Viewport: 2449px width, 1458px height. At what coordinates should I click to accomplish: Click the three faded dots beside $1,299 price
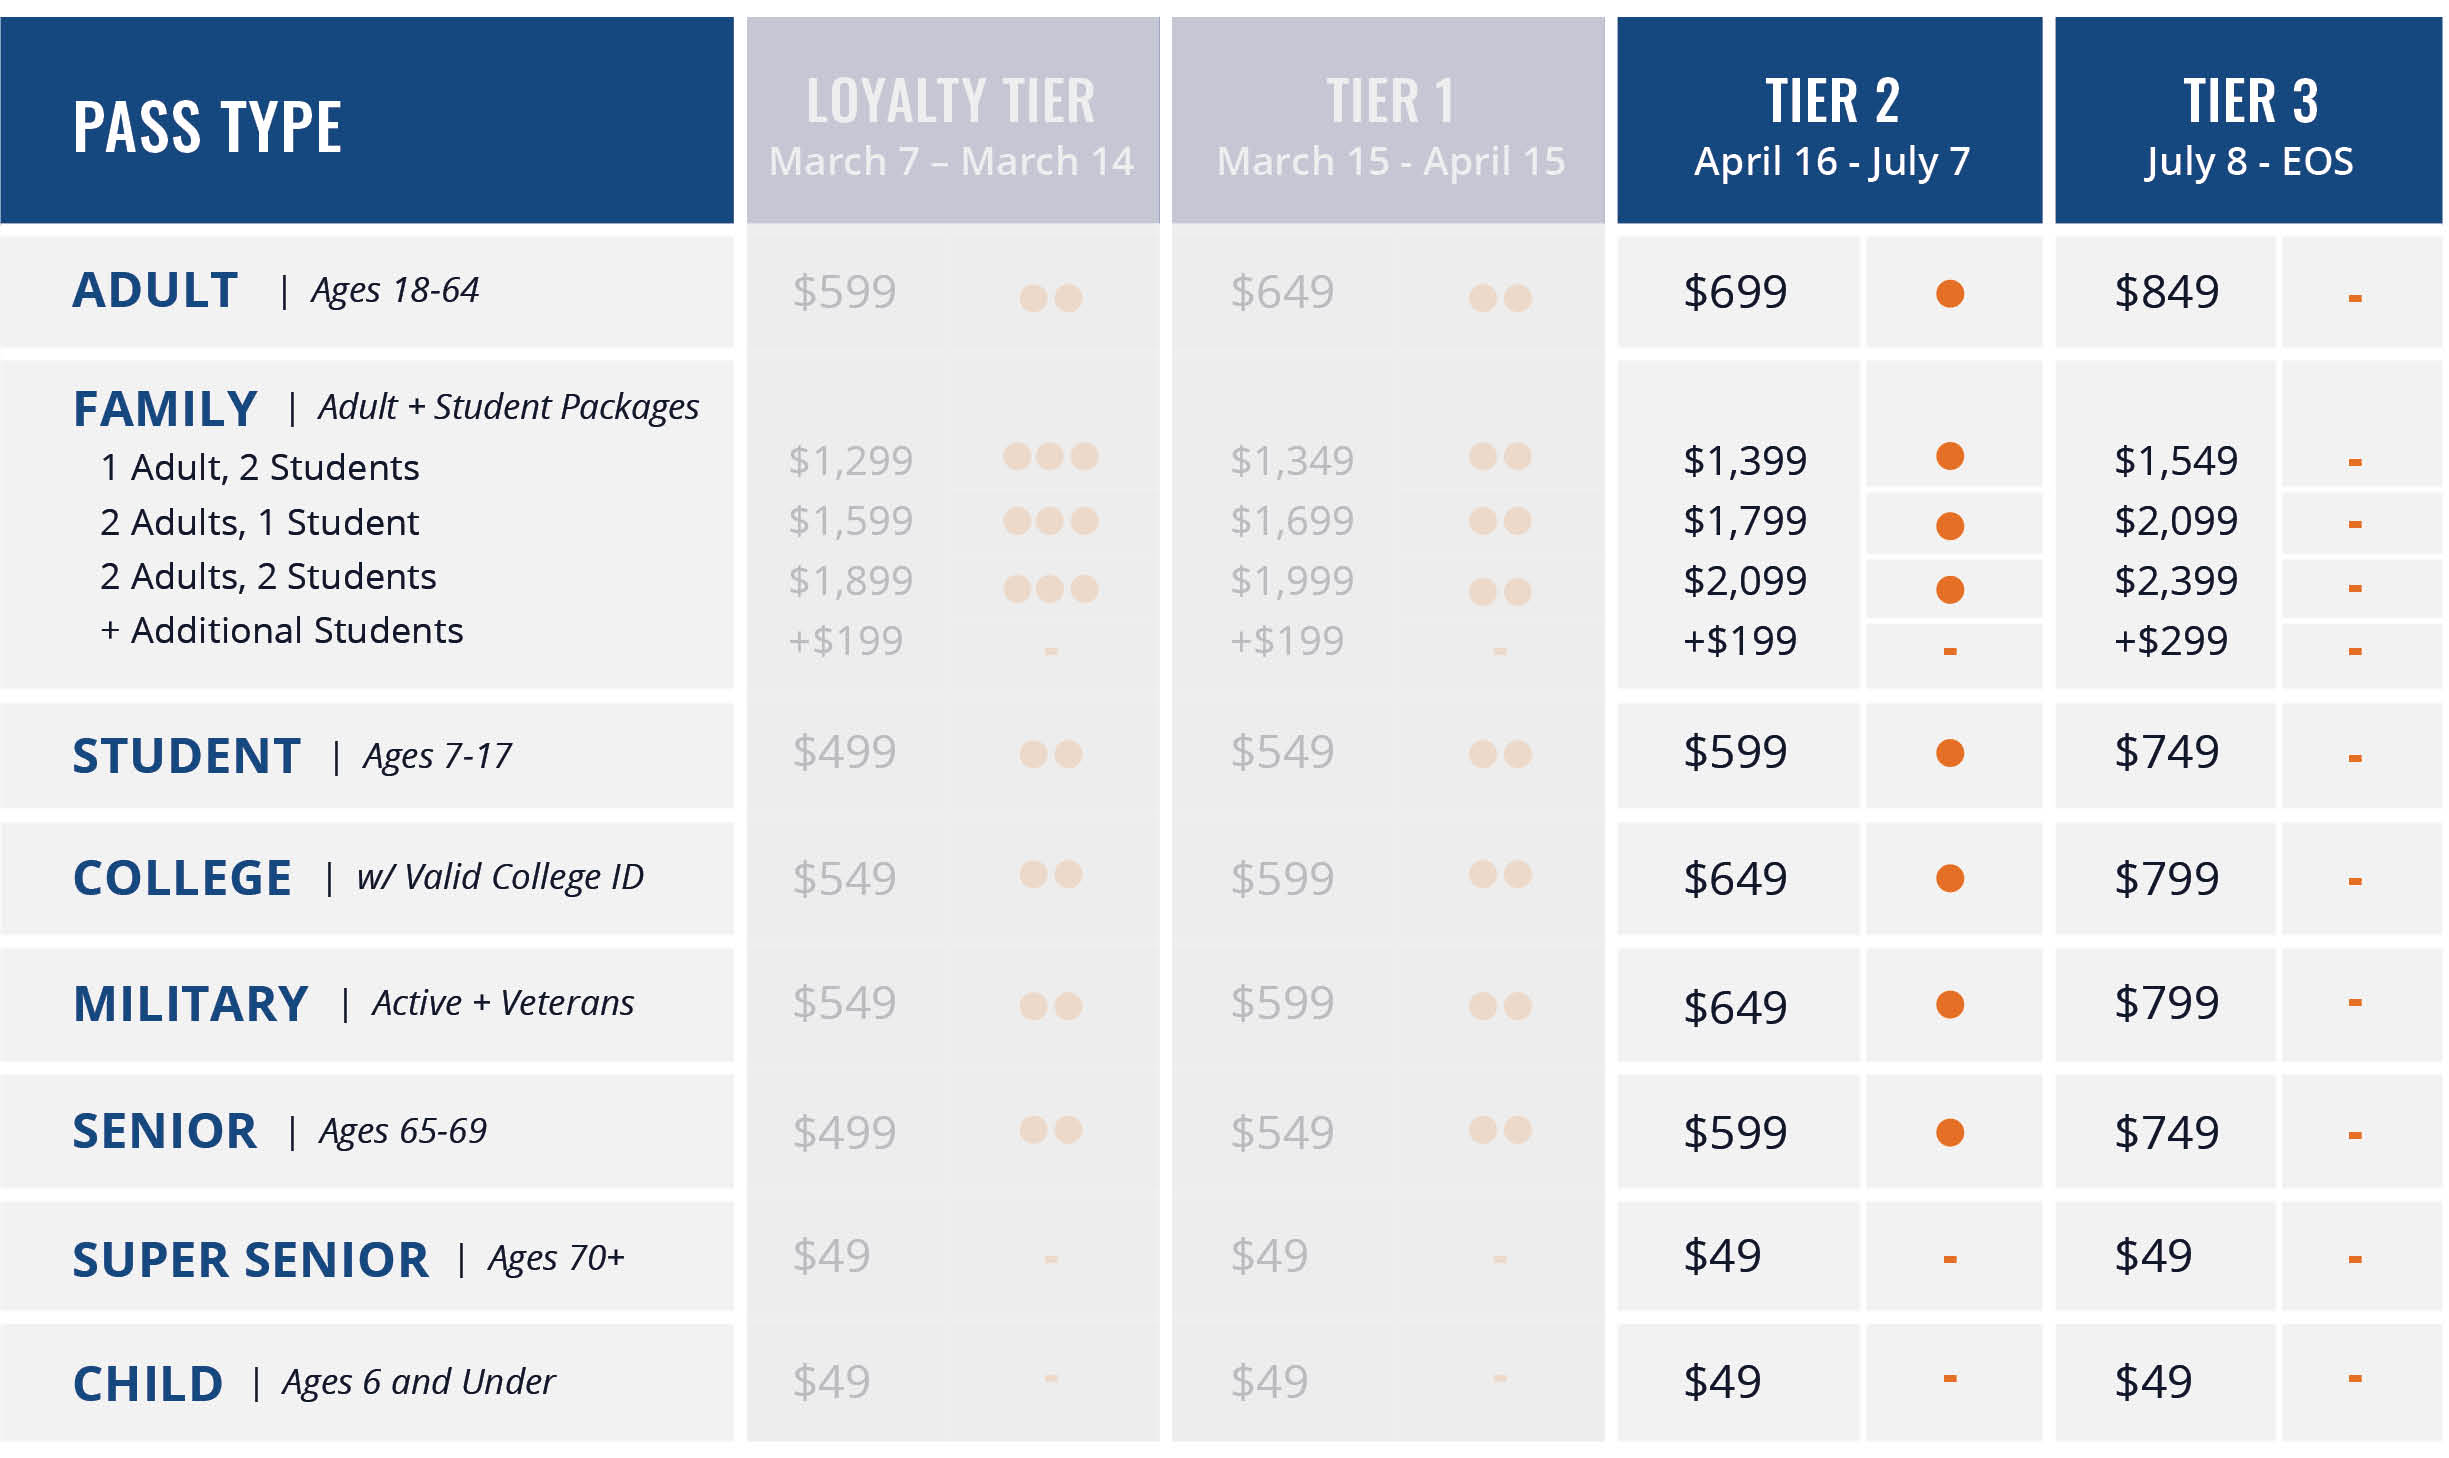pyautogui.click(x=1050, y=457)
